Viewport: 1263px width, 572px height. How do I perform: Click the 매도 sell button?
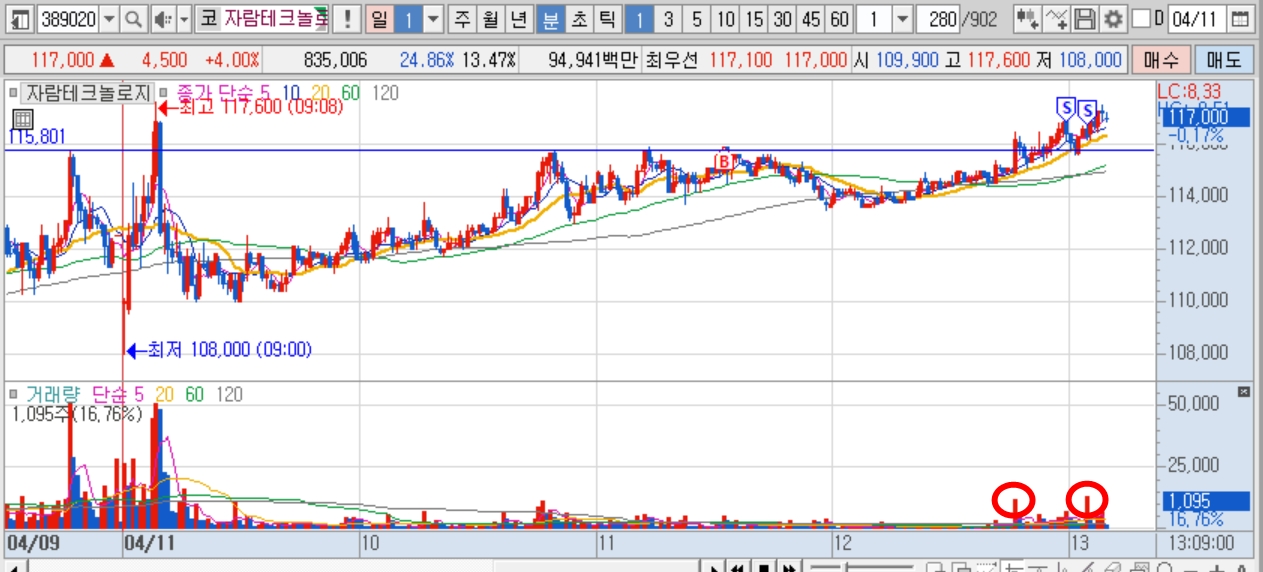[1224, 60]
